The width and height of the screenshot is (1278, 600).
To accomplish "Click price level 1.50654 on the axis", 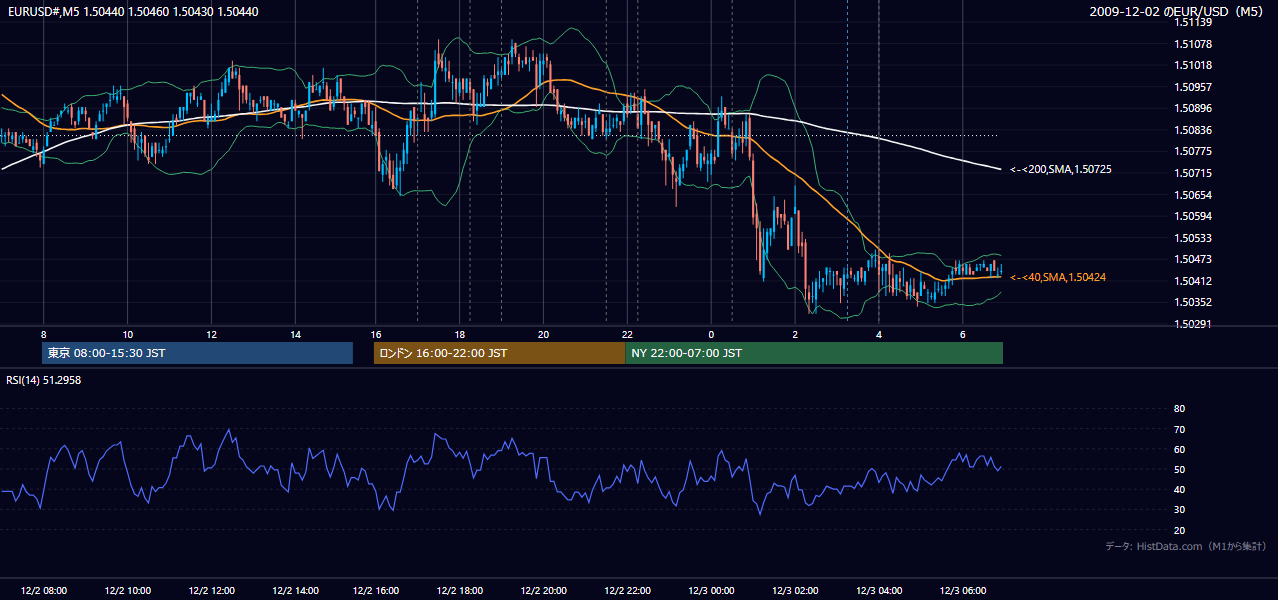I will pos(1194,195).
